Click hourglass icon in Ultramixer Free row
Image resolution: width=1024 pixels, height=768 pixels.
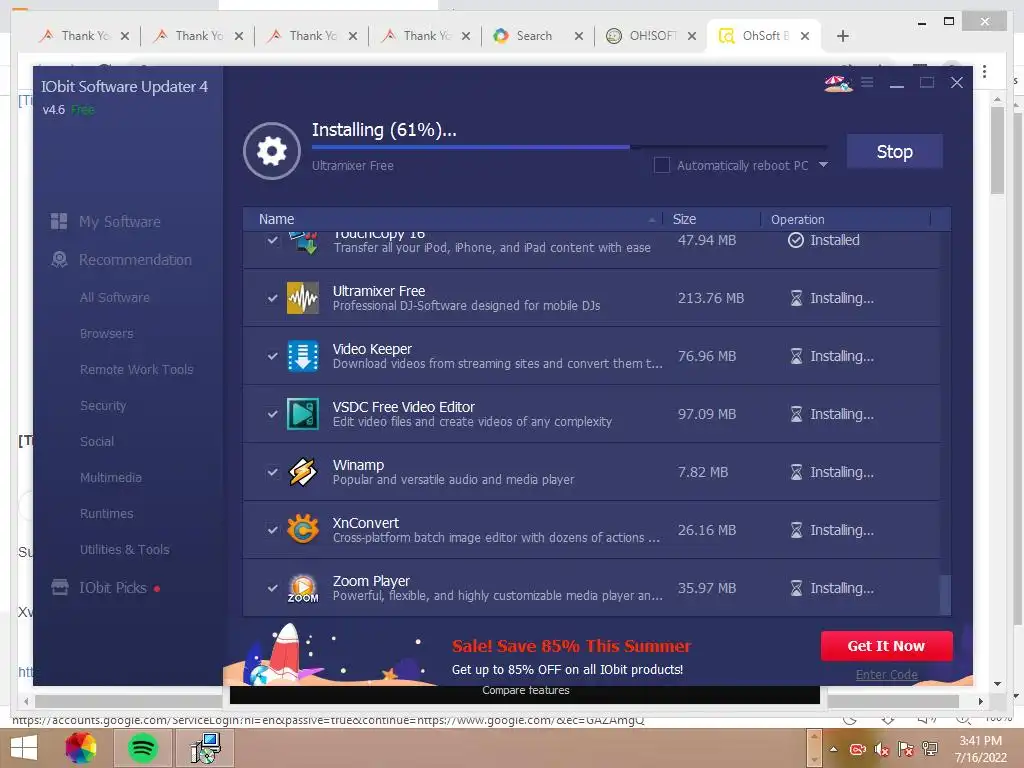click(x=796, y=298)
